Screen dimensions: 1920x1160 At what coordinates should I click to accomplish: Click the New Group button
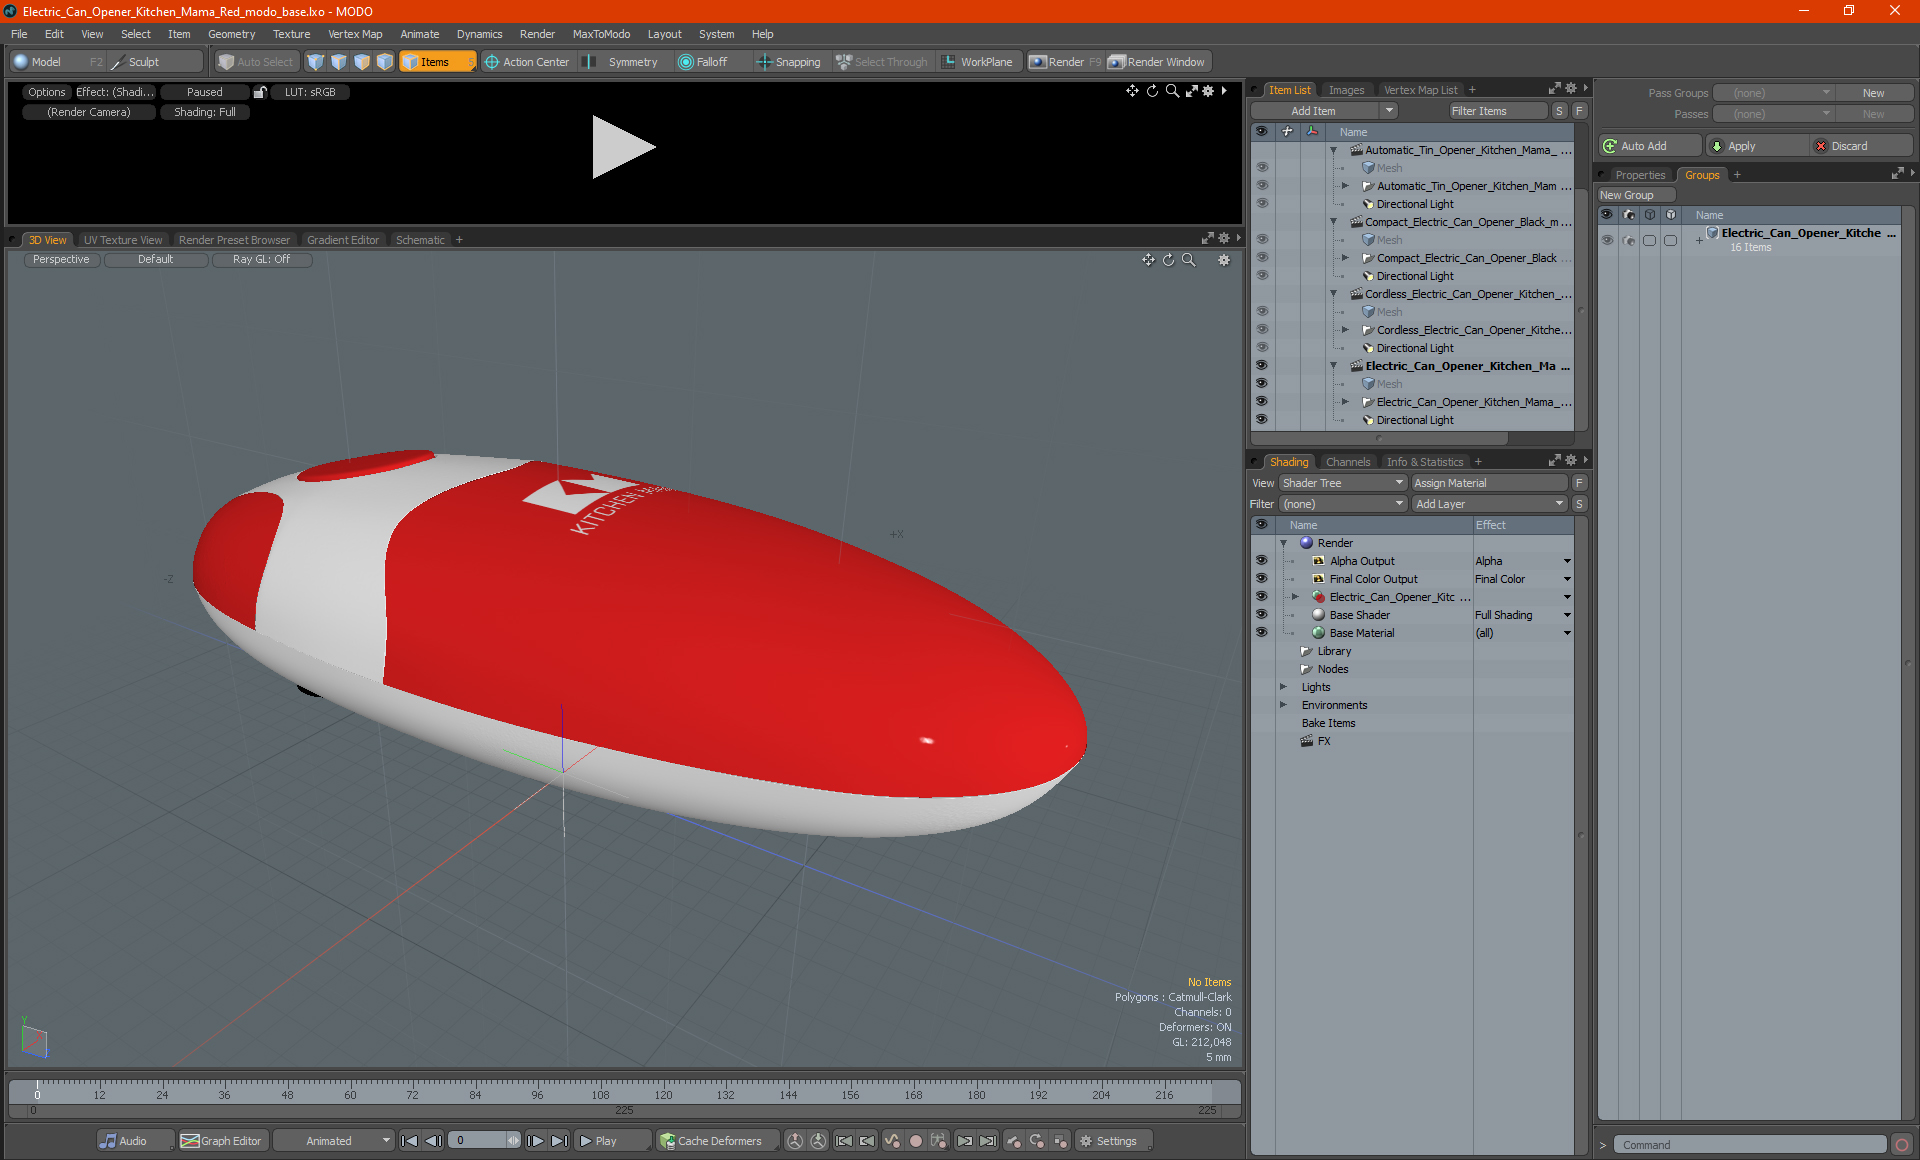(1635, 195)
